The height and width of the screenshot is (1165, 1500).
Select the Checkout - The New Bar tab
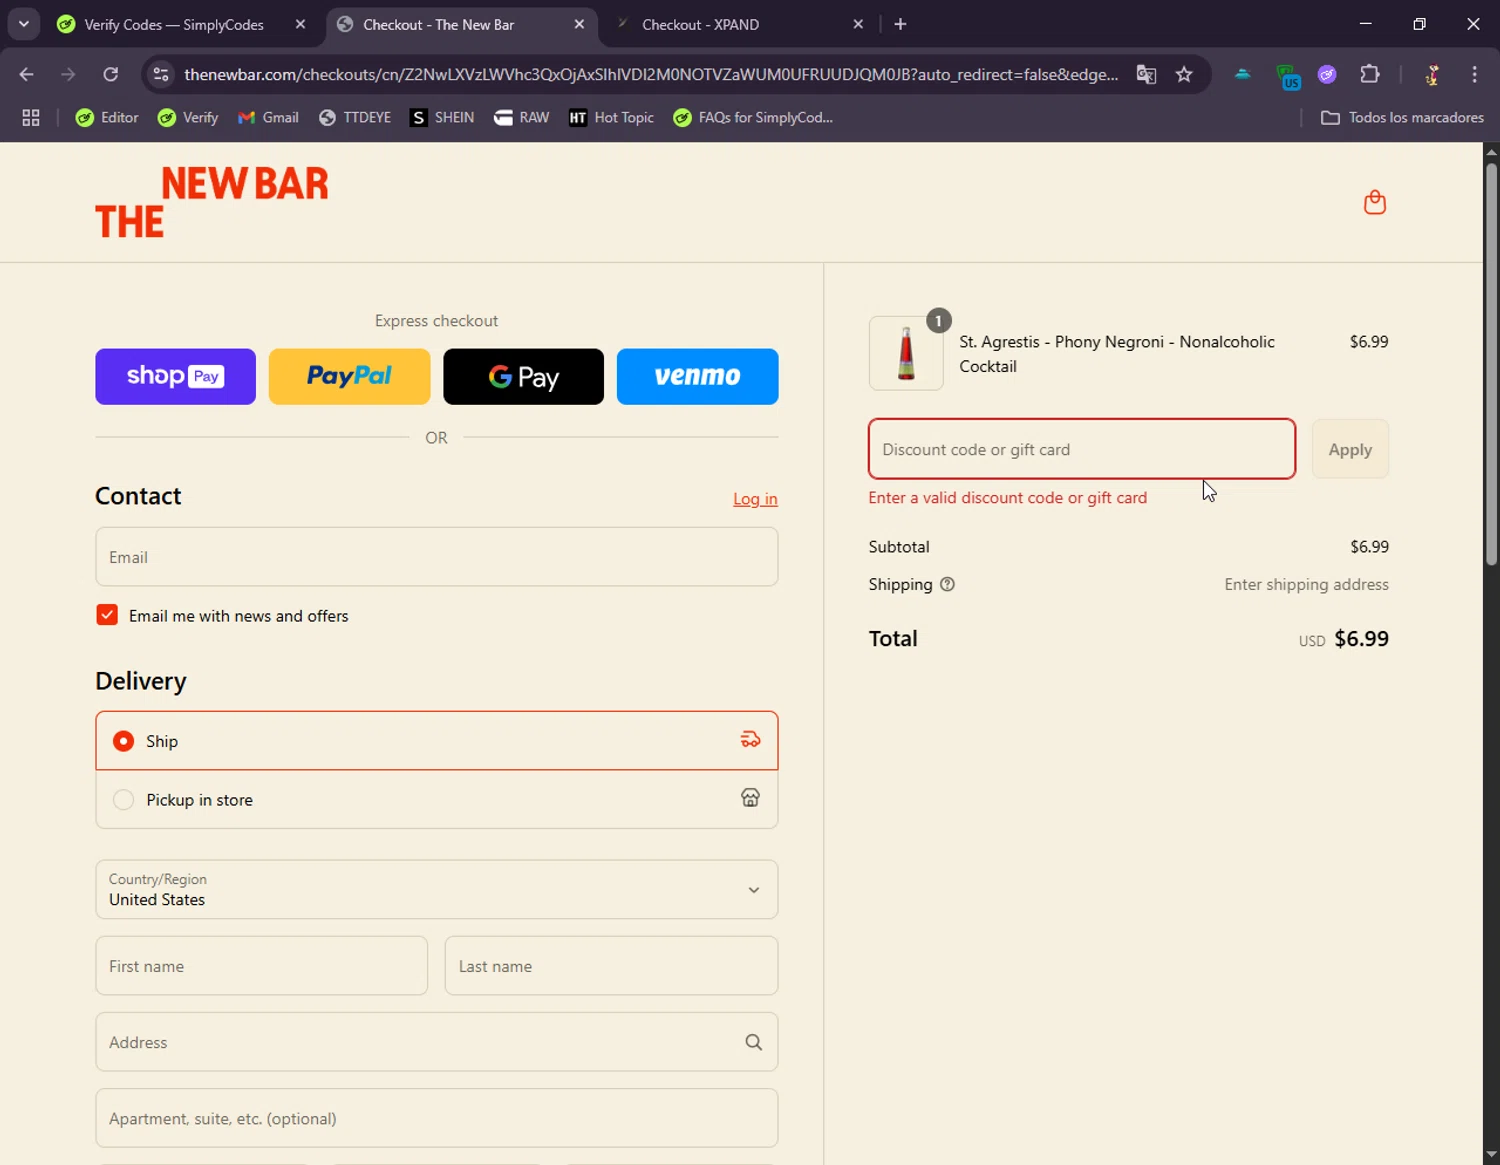coord(438,24)
